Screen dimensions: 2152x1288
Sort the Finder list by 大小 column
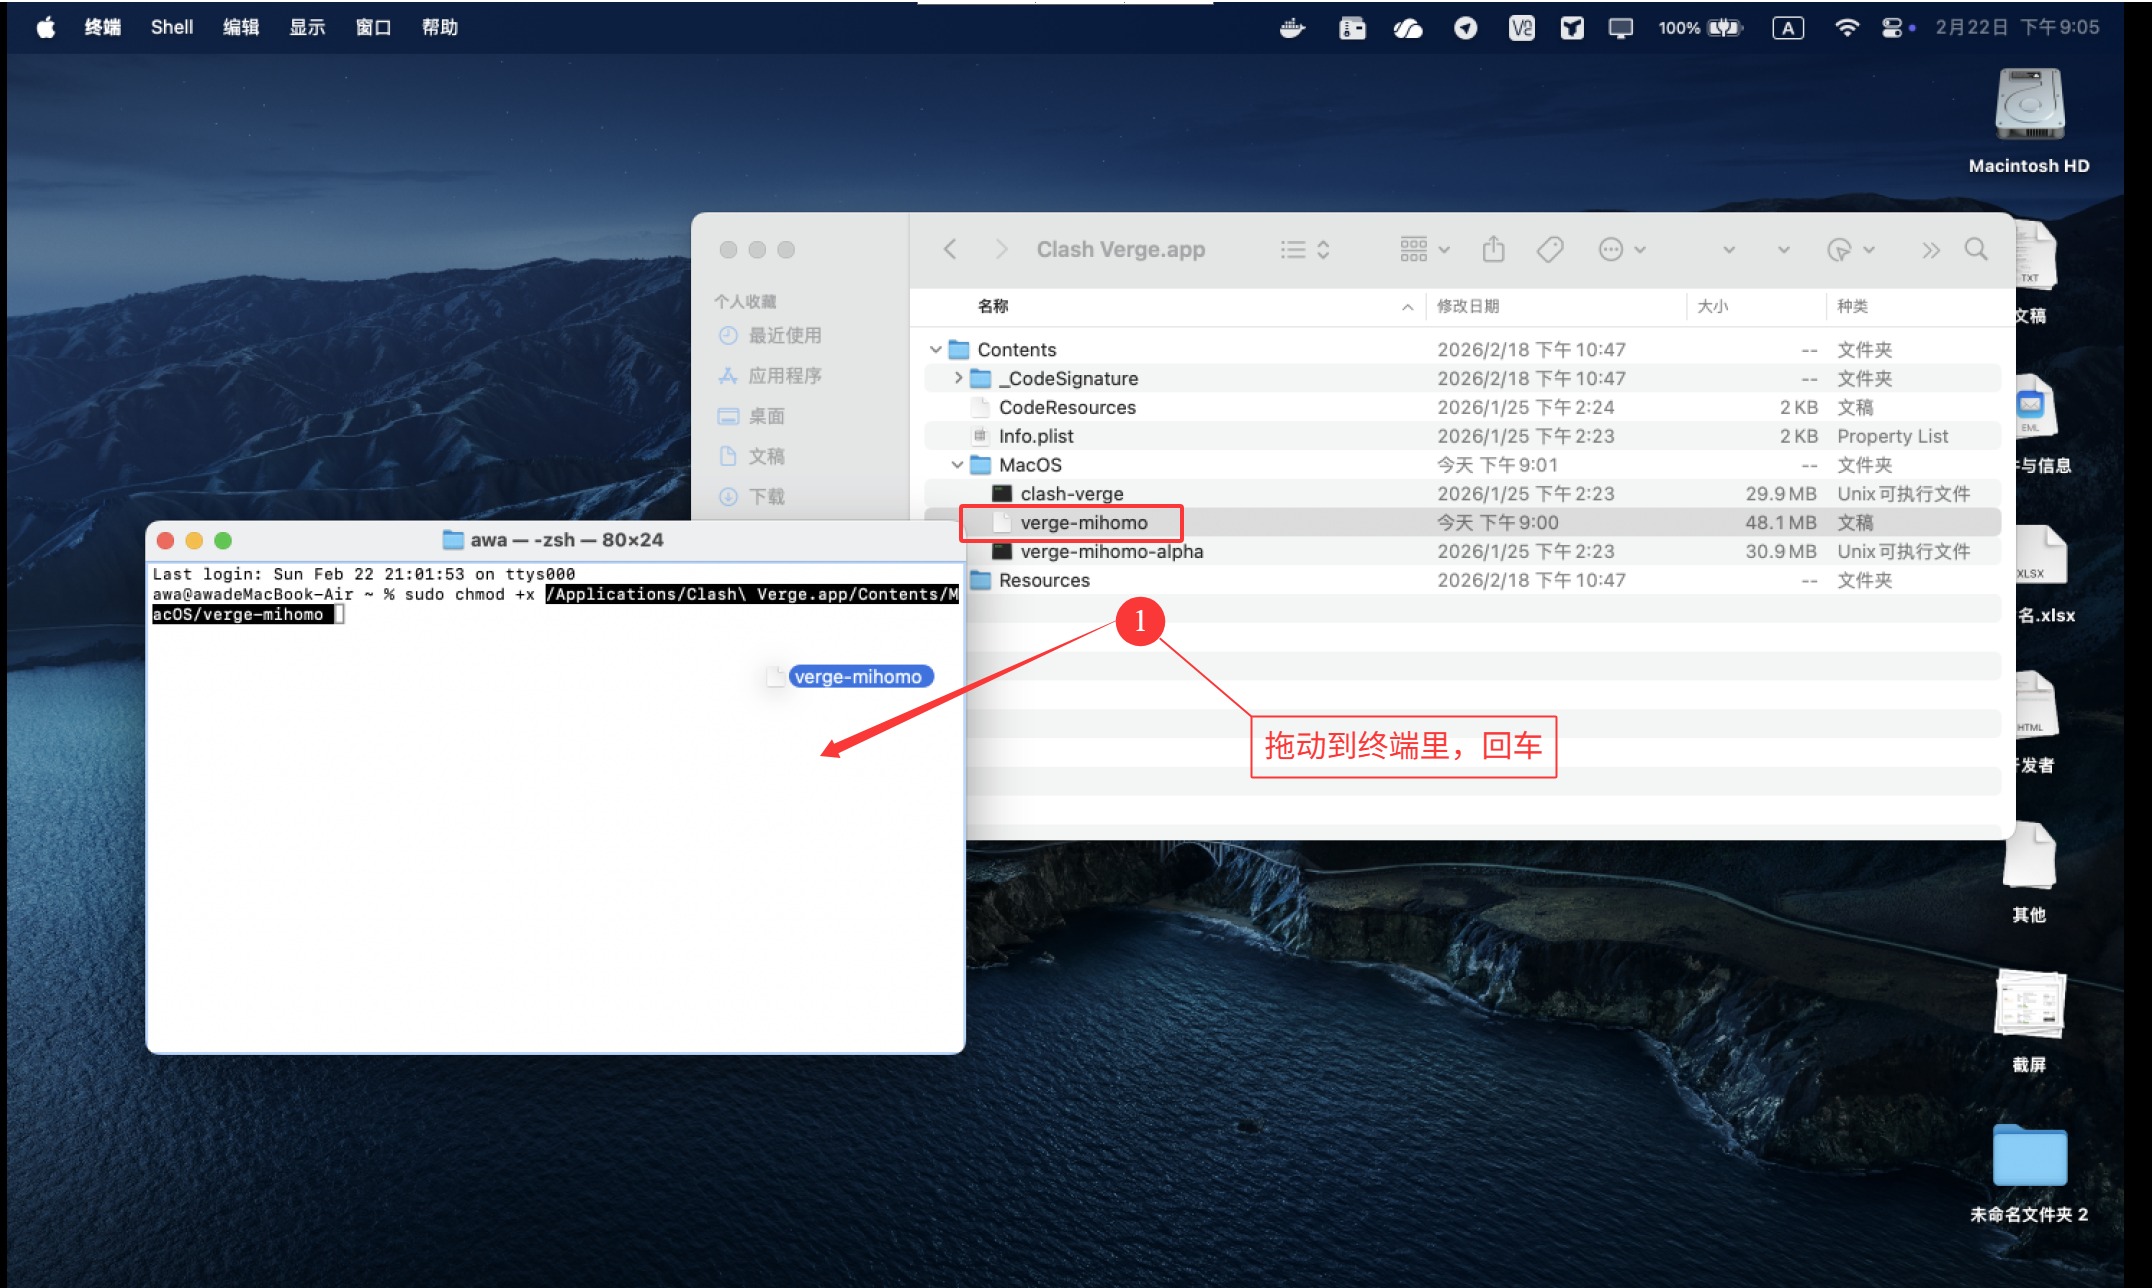(x=1712, y=306)
